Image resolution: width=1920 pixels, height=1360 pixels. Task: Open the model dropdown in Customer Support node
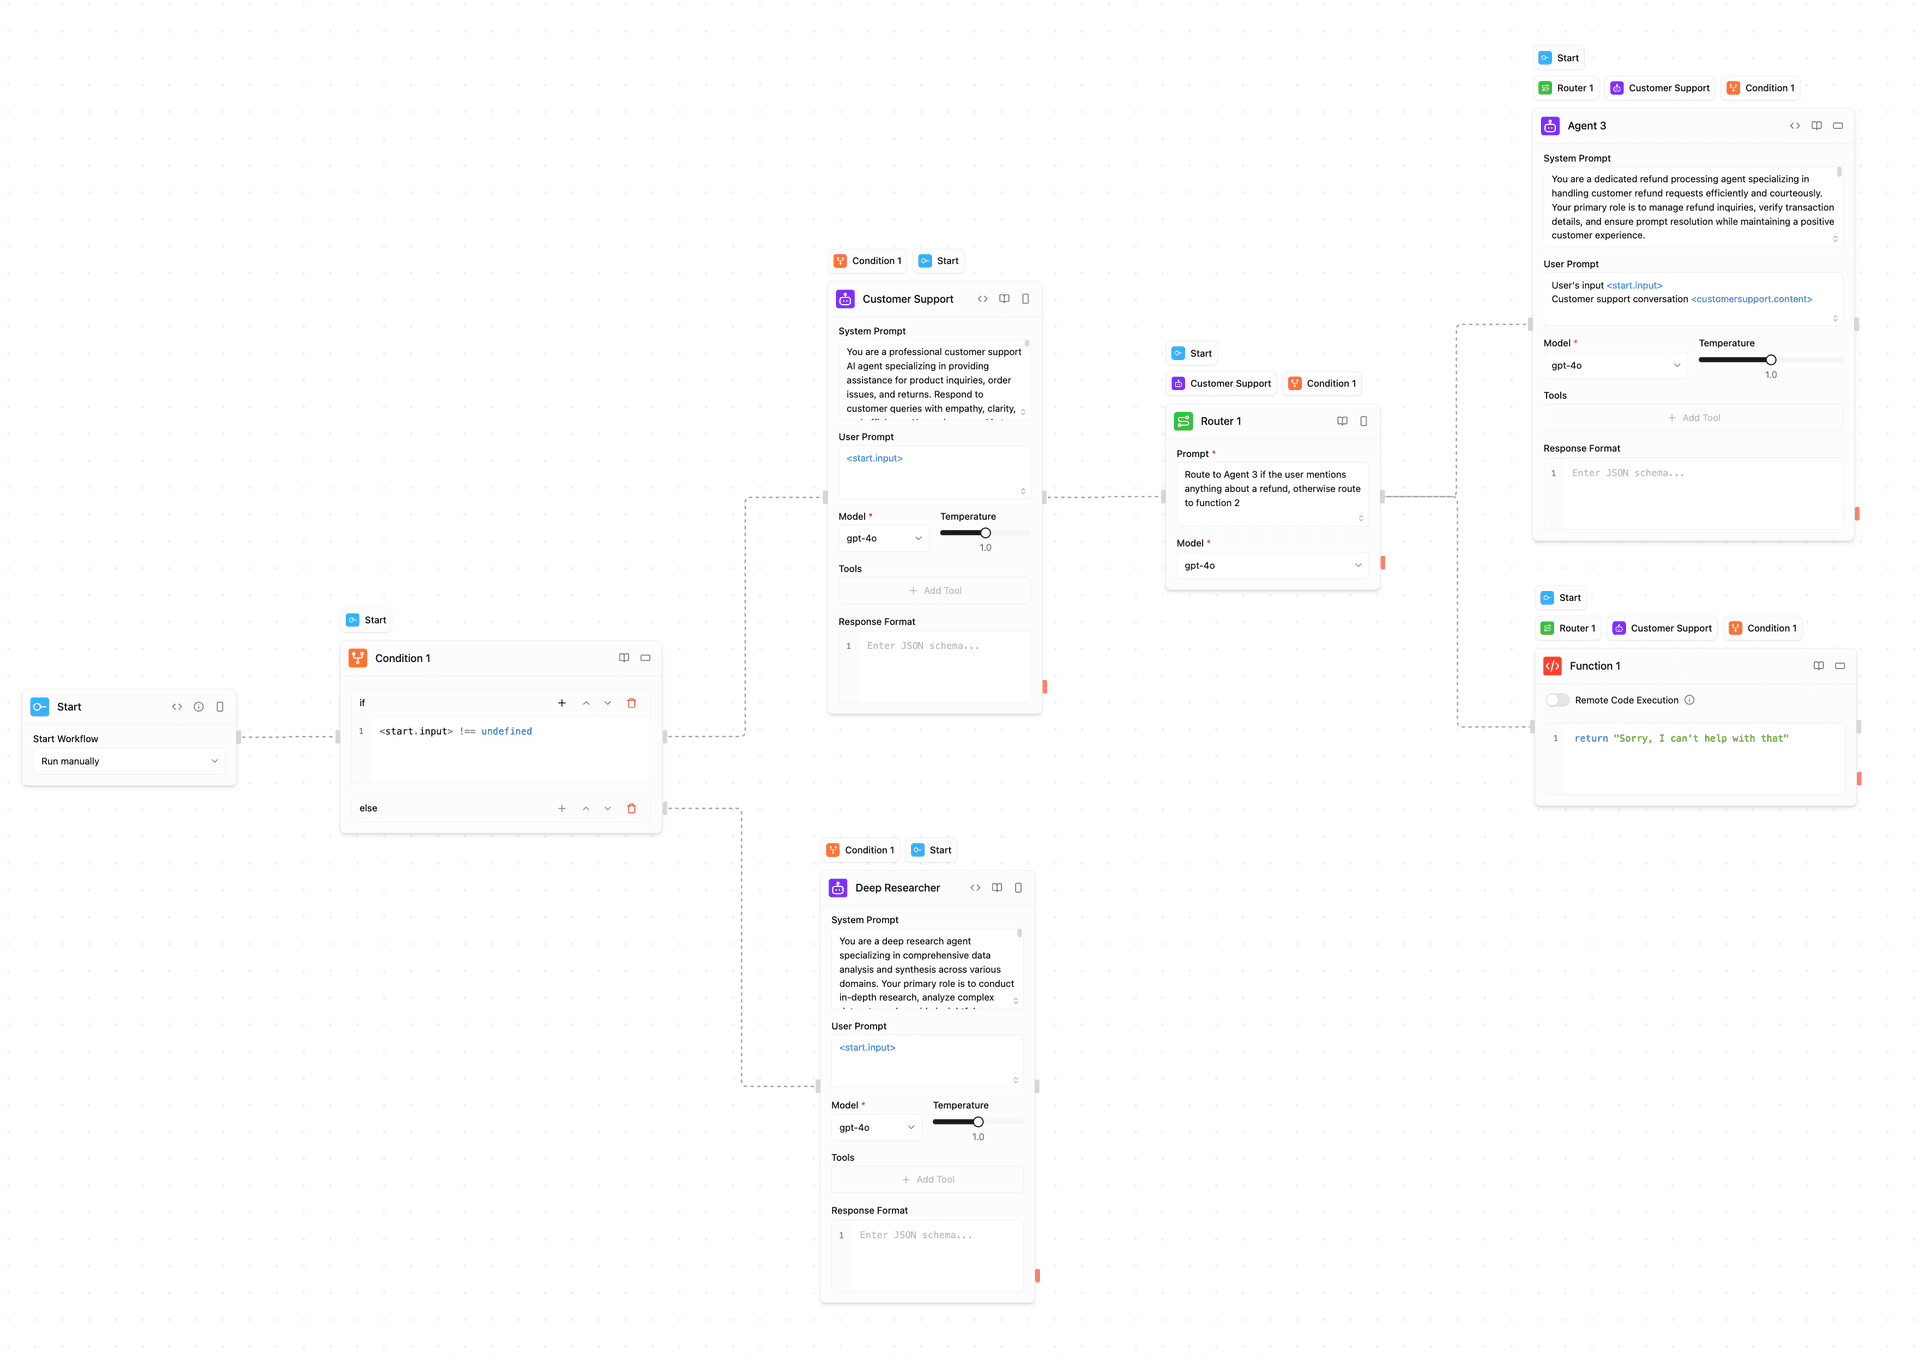883,538
